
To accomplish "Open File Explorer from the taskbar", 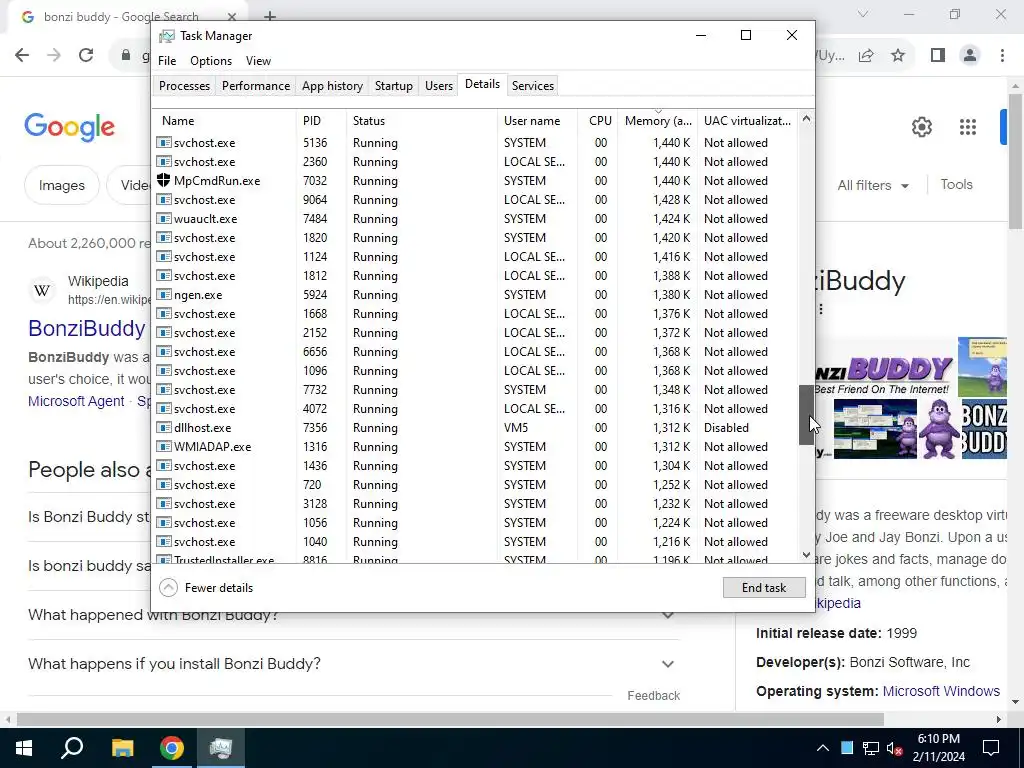I will coord(122,748).
